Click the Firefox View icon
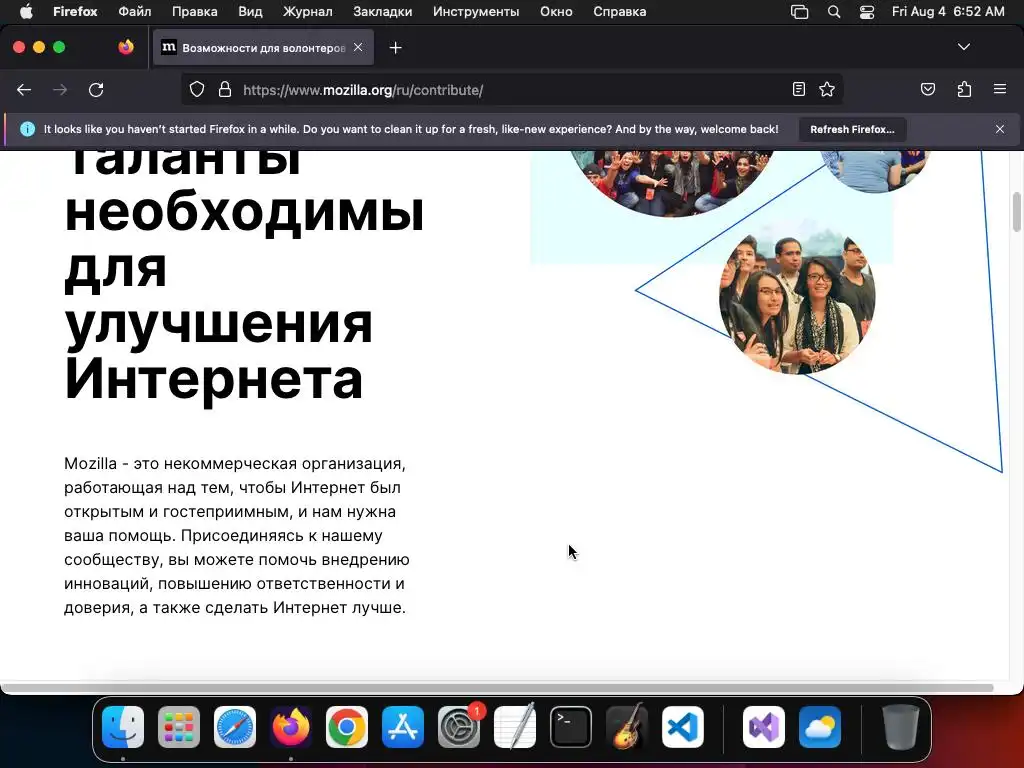This screenshot has height=768, width=1024. click(x=126, y=47)
